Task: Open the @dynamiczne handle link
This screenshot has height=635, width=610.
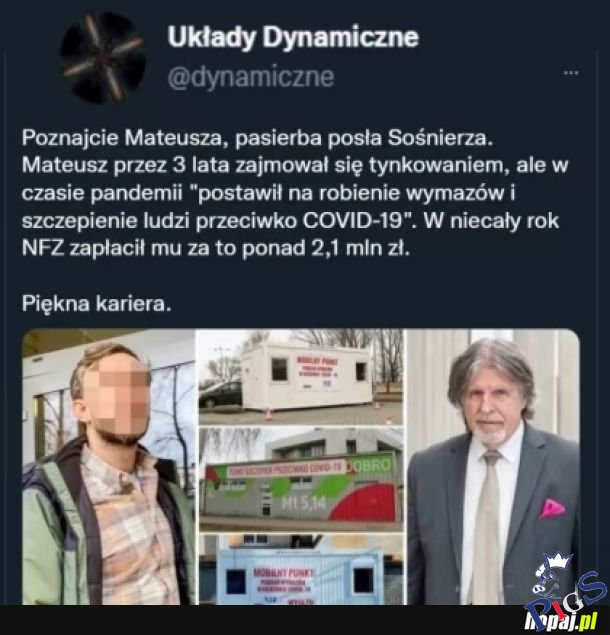Action: click(x=251, y=77)
